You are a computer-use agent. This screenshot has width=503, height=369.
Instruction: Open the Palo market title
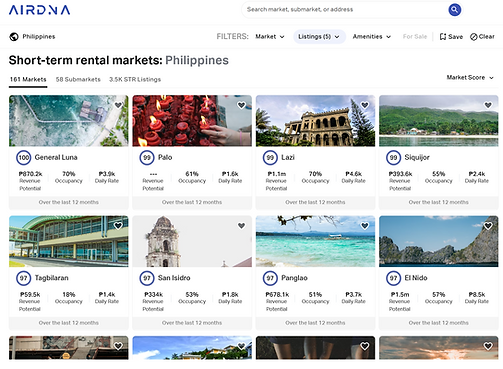coord(165,157)
